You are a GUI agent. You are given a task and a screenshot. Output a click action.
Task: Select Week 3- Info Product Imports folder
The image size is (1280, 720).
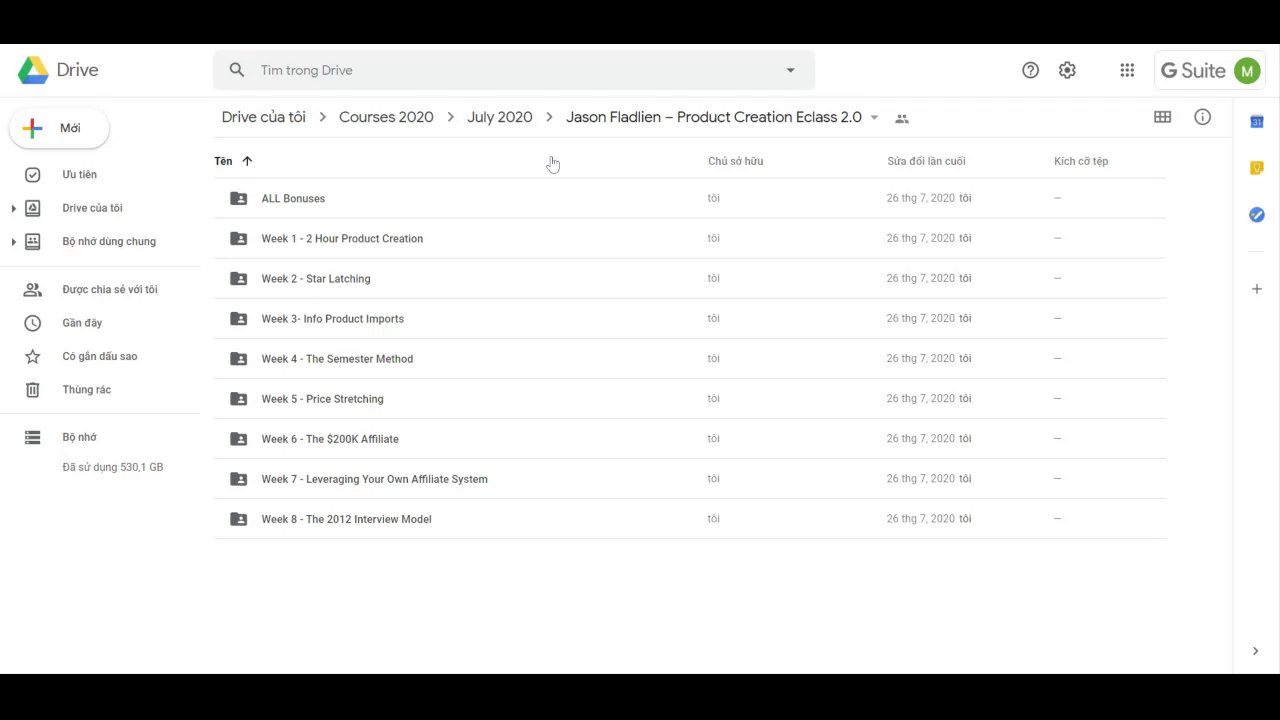click(x=332, y=318)
